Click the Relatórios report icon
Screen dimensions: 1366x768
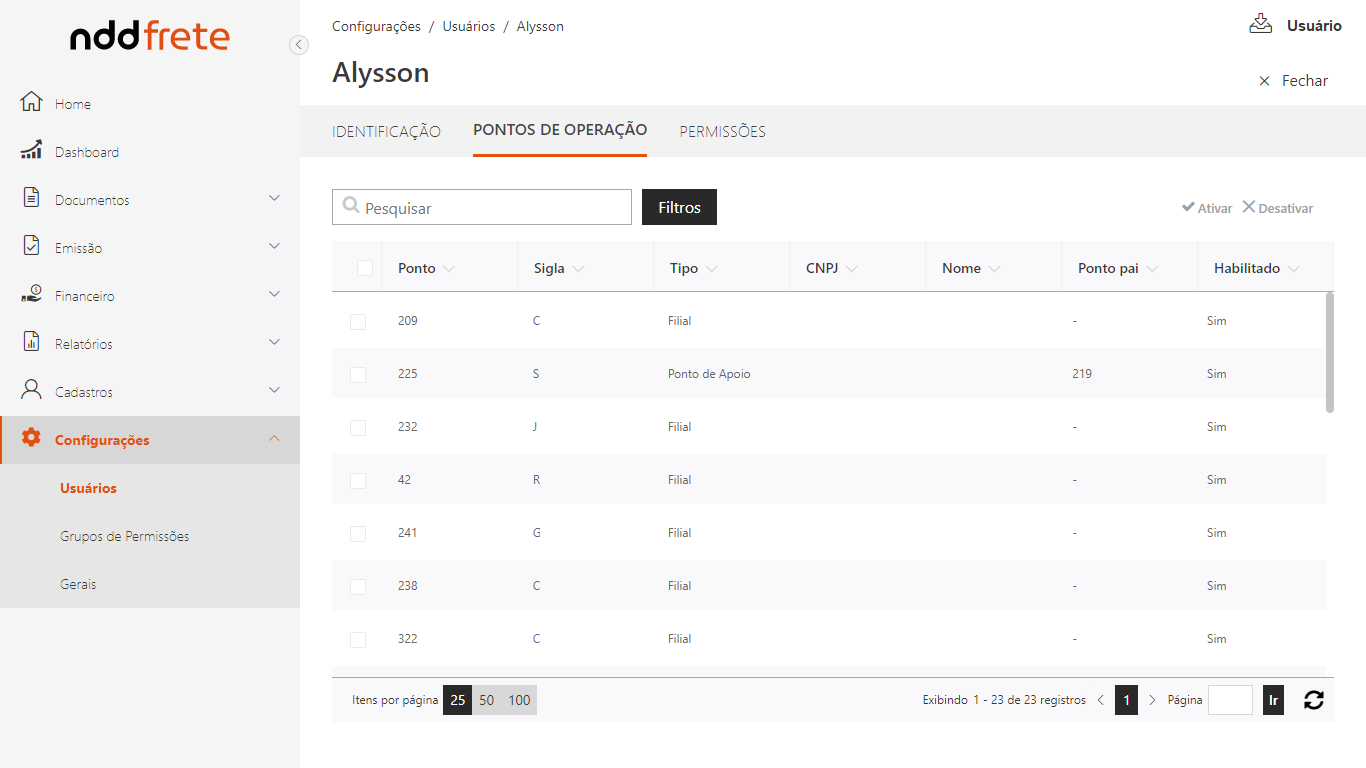[x=32, y=343]
